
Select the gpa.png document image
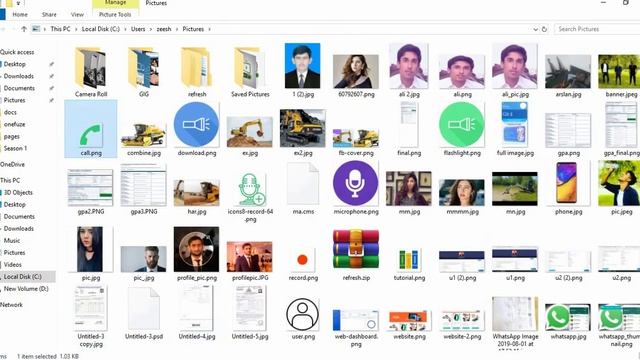click(568, 135)
